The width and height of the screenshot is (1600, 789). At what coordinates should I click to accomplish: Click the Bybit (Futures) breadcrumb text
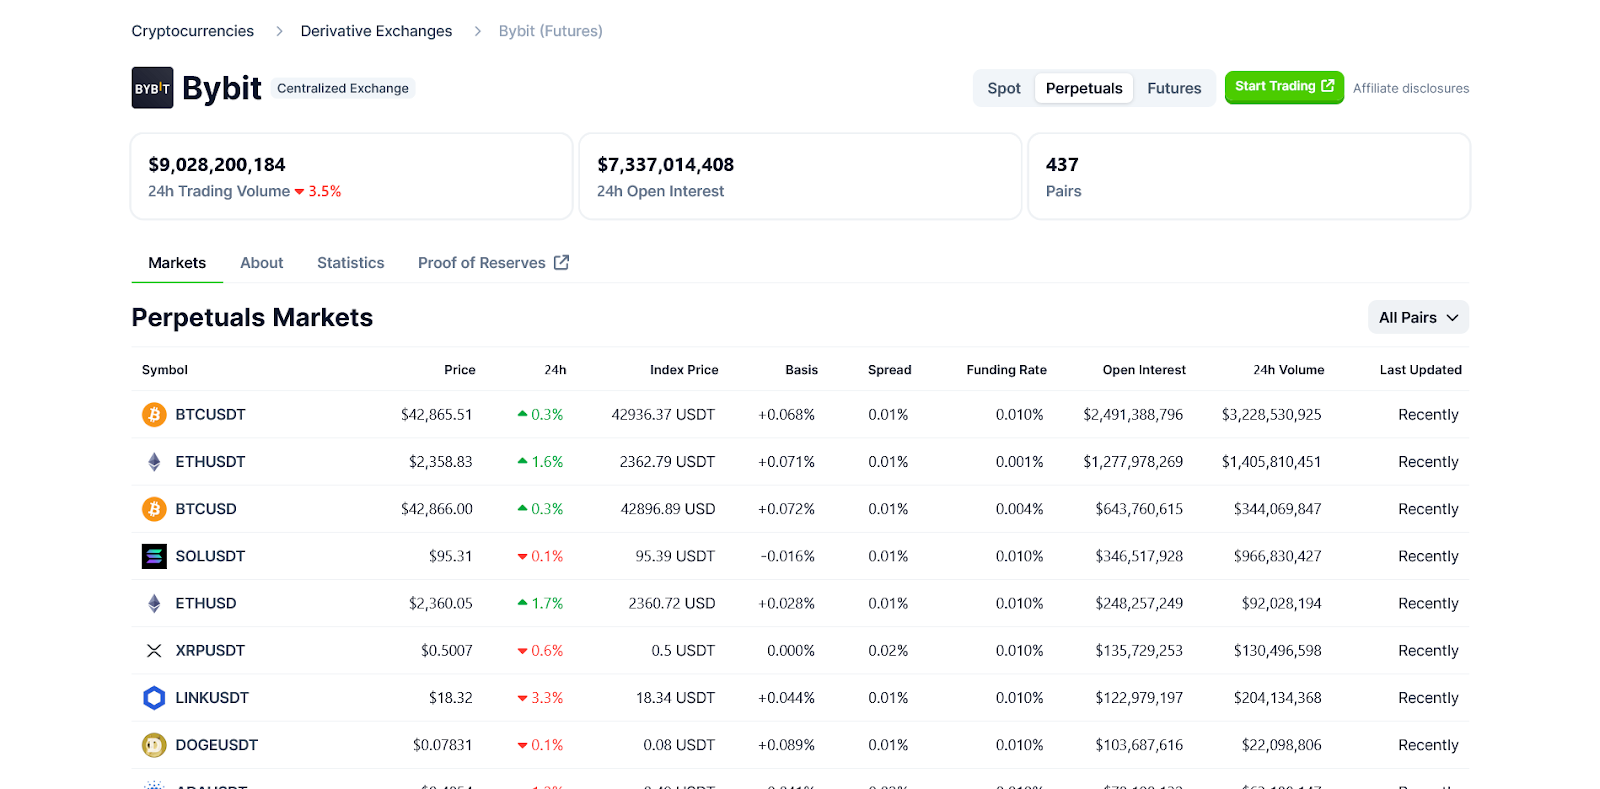click(x=551, y=31)
